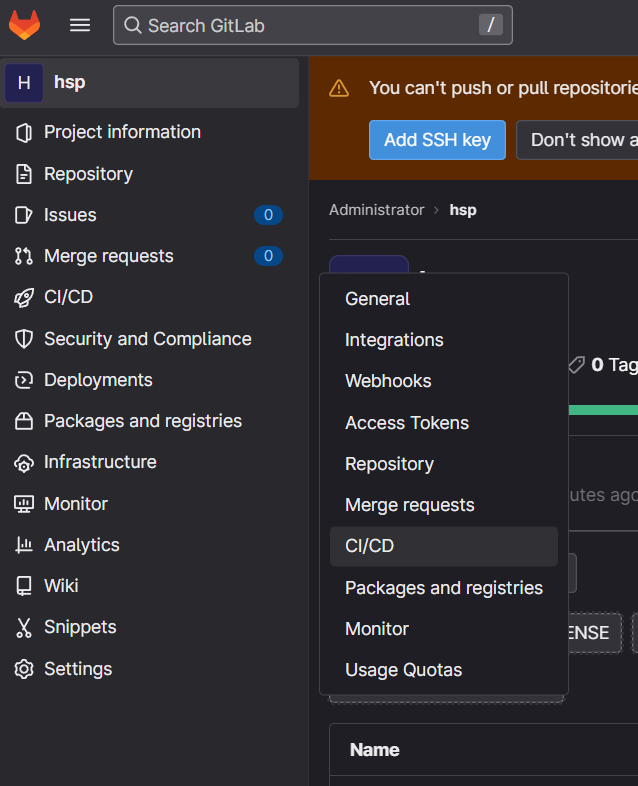This screenshot has width=638, height=786.
Task: Click the Settings gear icon
Action: pyautogui.click(x=24, y=669)
